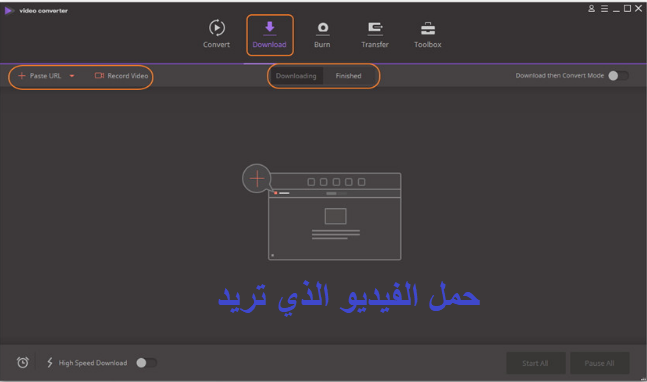Open the Convert section icon
Image resolution: width=647 pixels, height=382 pixels.
click(x=217, y=28)
